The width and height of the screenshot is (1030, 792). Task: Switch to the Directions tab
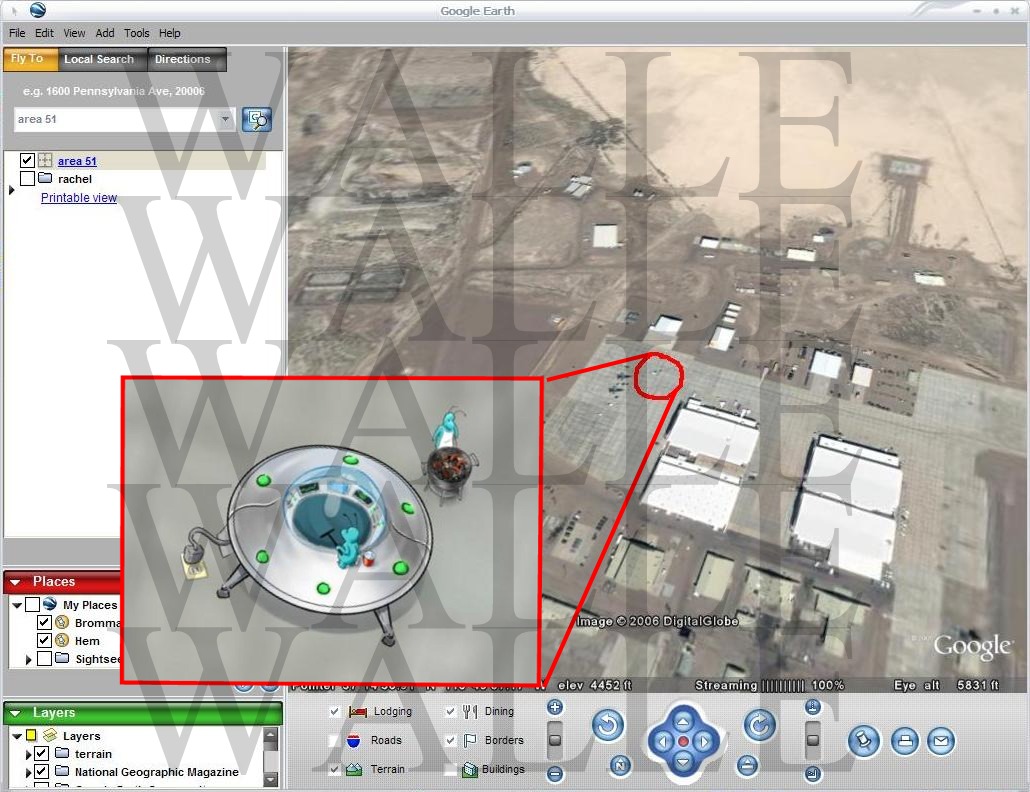pyautogui.click(x=187, y=59)
